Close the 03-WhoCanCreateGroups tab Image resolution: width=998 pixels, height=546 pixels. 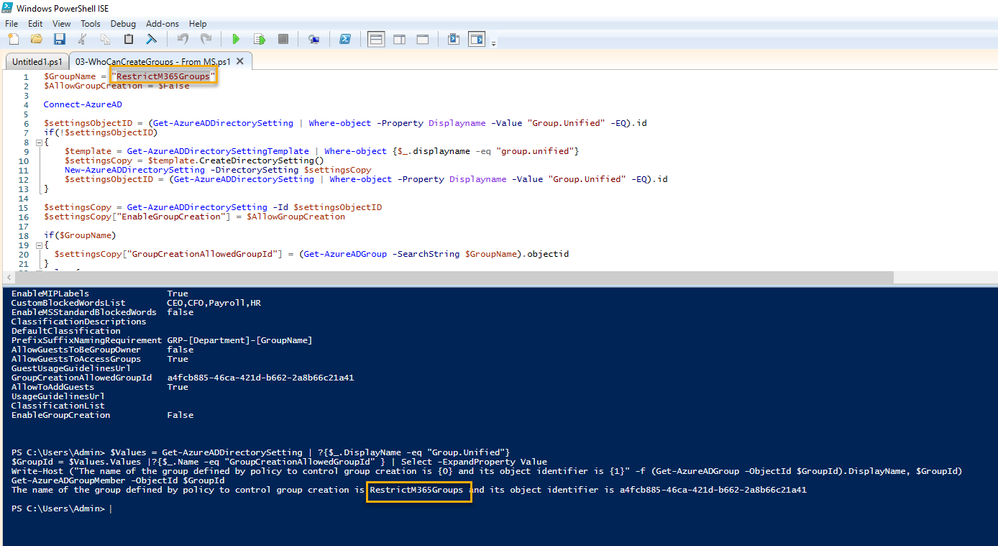click(240, 61)
